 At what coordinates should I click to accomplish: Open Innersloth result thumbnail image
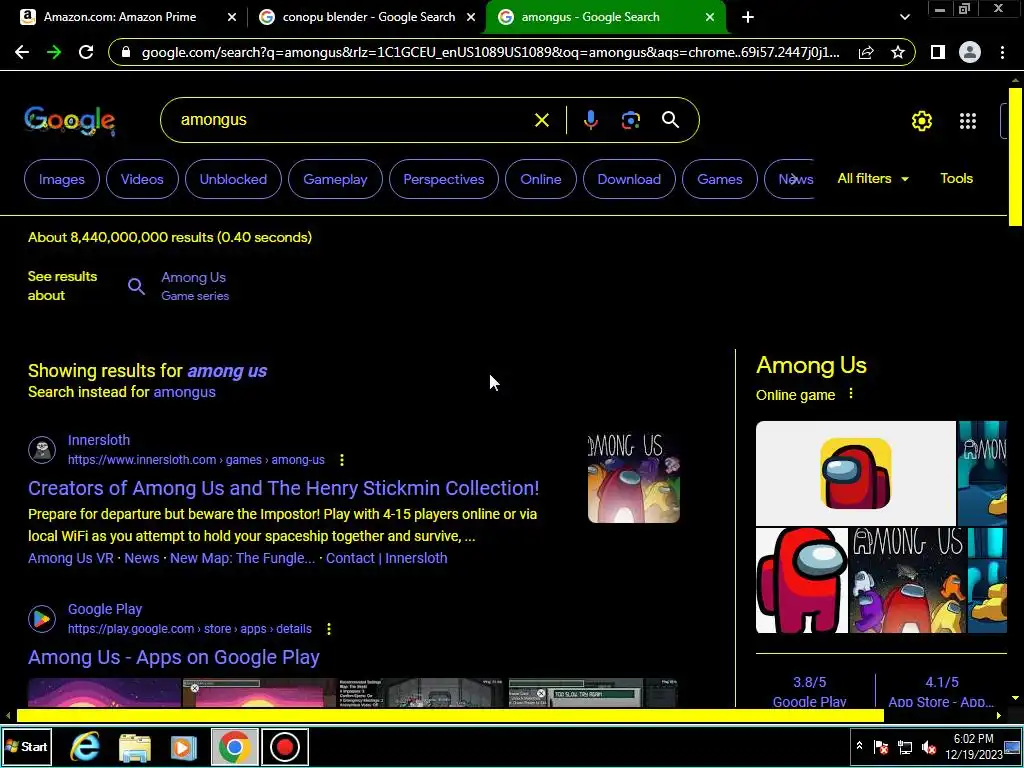pos(633,477)
